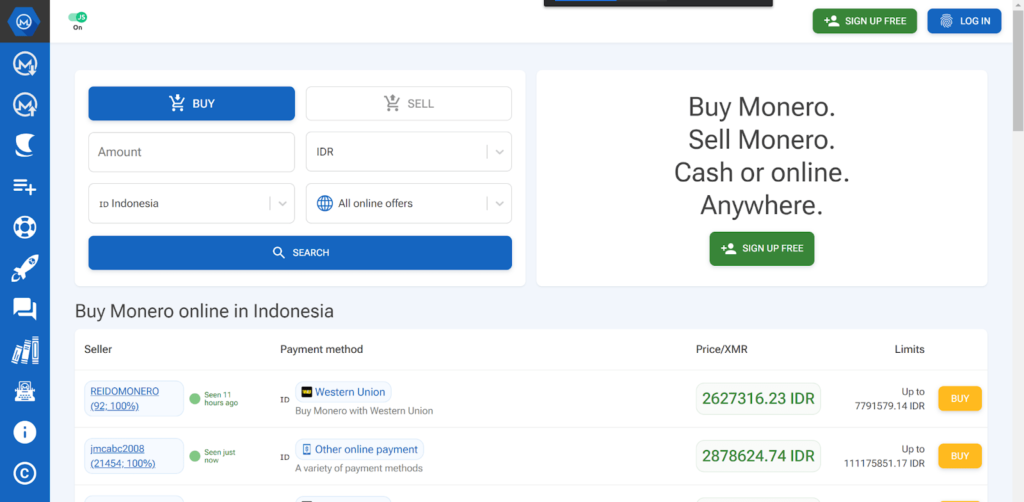Click the post-an-ad list-plus sidebar icon
Image resolution: width=1024 pixels, height=502 pixels.
pyautogui.click(x=25, y=187)
